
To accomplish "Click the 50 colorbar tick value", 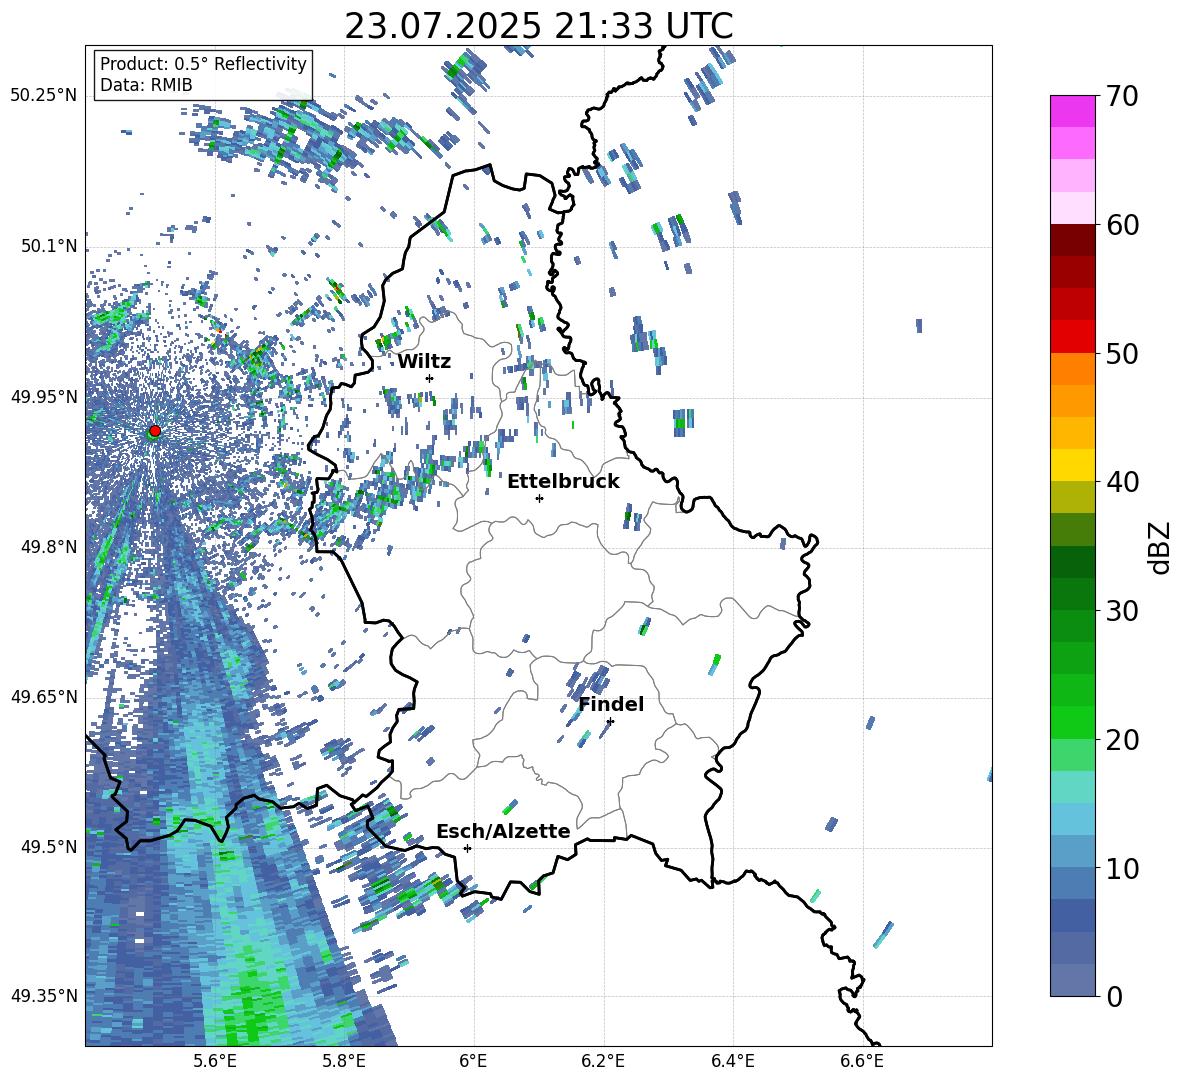I will point(1122,353).
